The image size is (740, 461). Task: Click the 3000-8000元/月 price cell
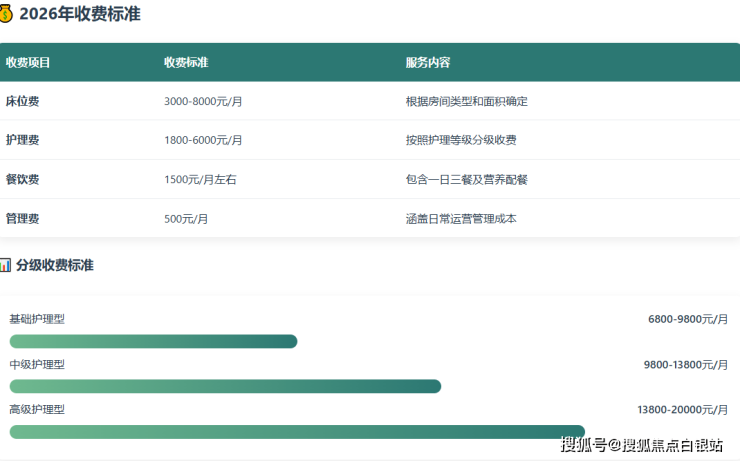(203, 101)
